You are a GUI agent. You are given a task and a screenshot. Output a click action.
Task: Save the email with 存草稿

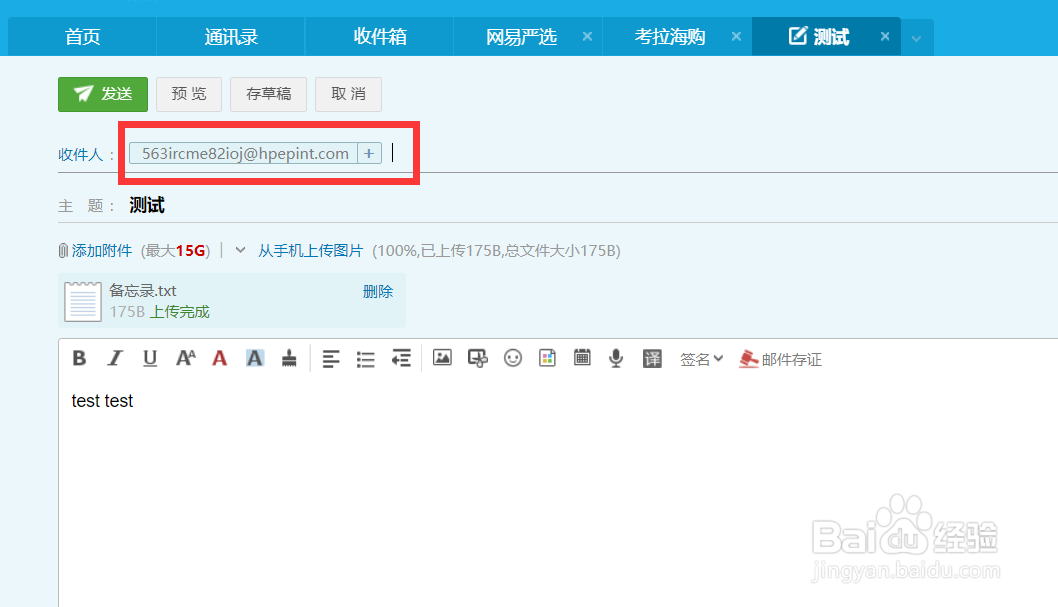point(268,93)
